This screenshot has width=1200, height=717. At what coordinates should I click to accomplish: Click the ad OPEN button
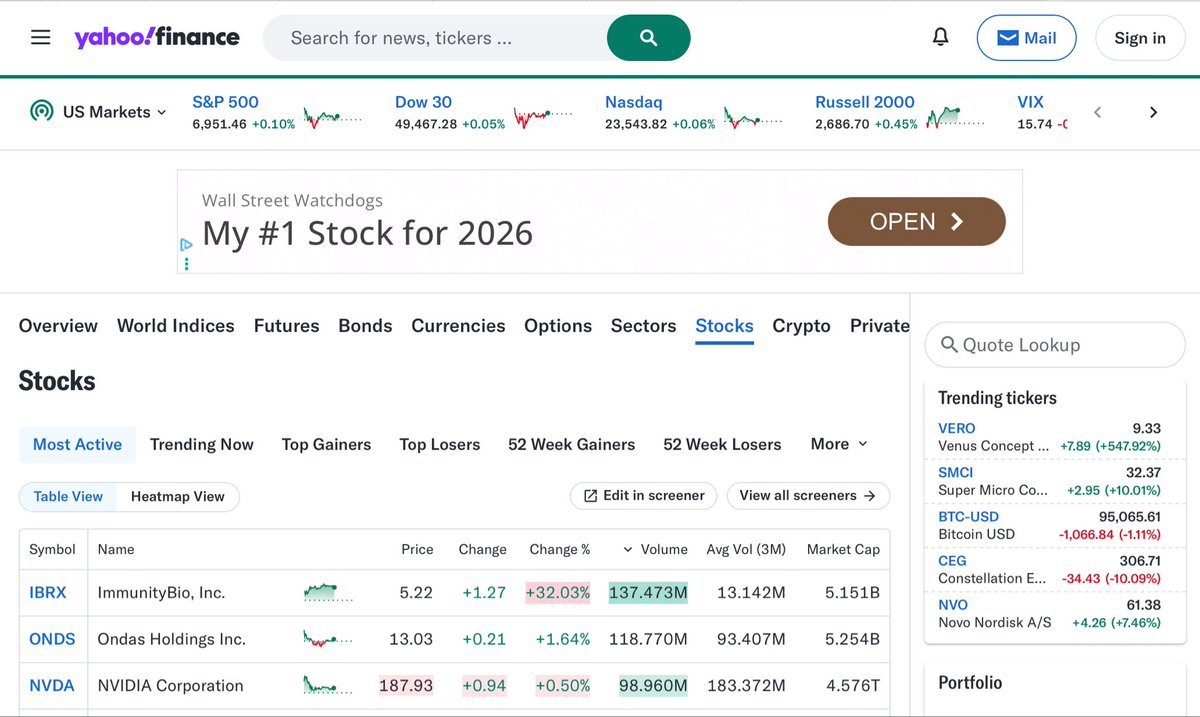pyautogui.click(x=917, y=221)
